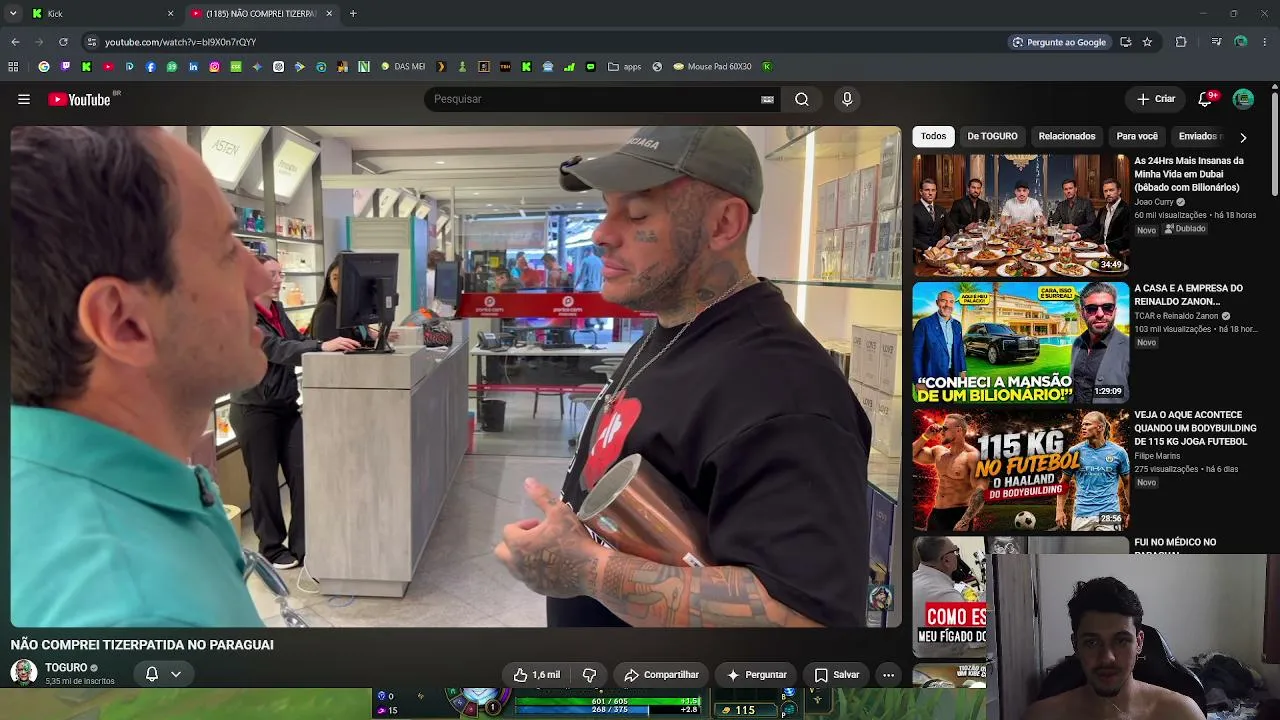Screen dimensions: 1280x720
Task: Click the Criar button
Action: tap(1156, 99)
